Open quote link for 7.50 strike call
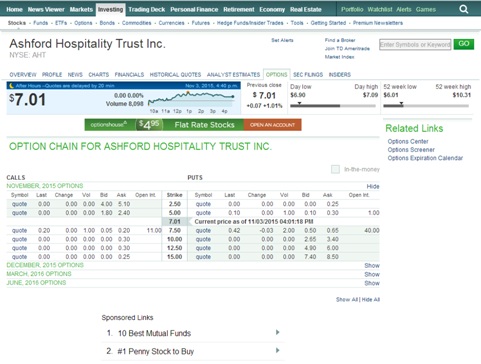Image resolution: width=481 pixels, height=364 pixels. (19, 230)
